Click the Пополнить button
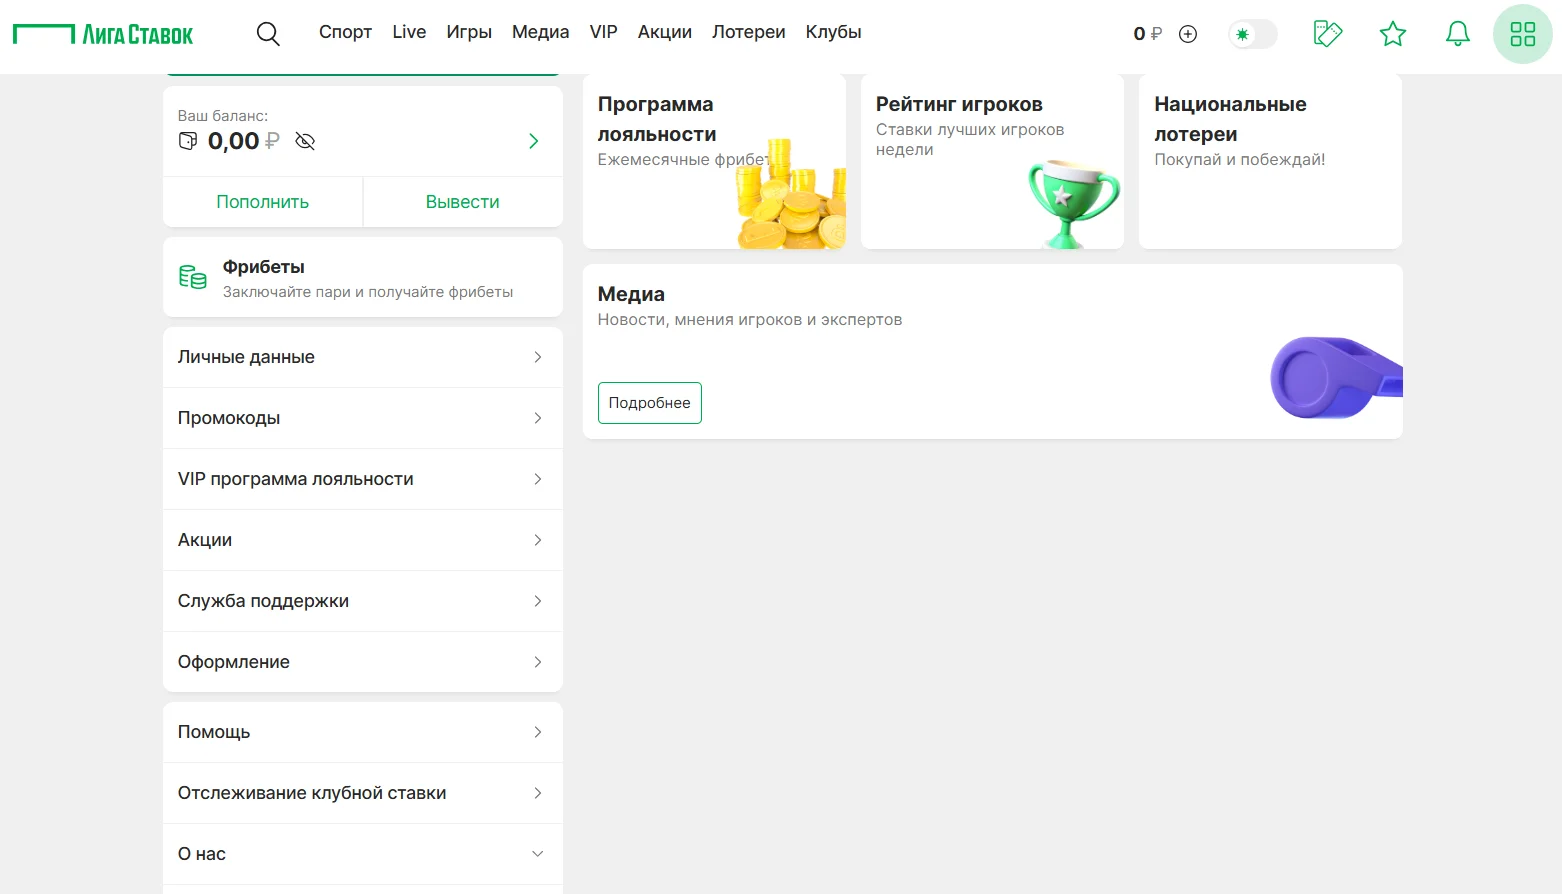The height and width of the screenshot is (894, 1562). 262,202
